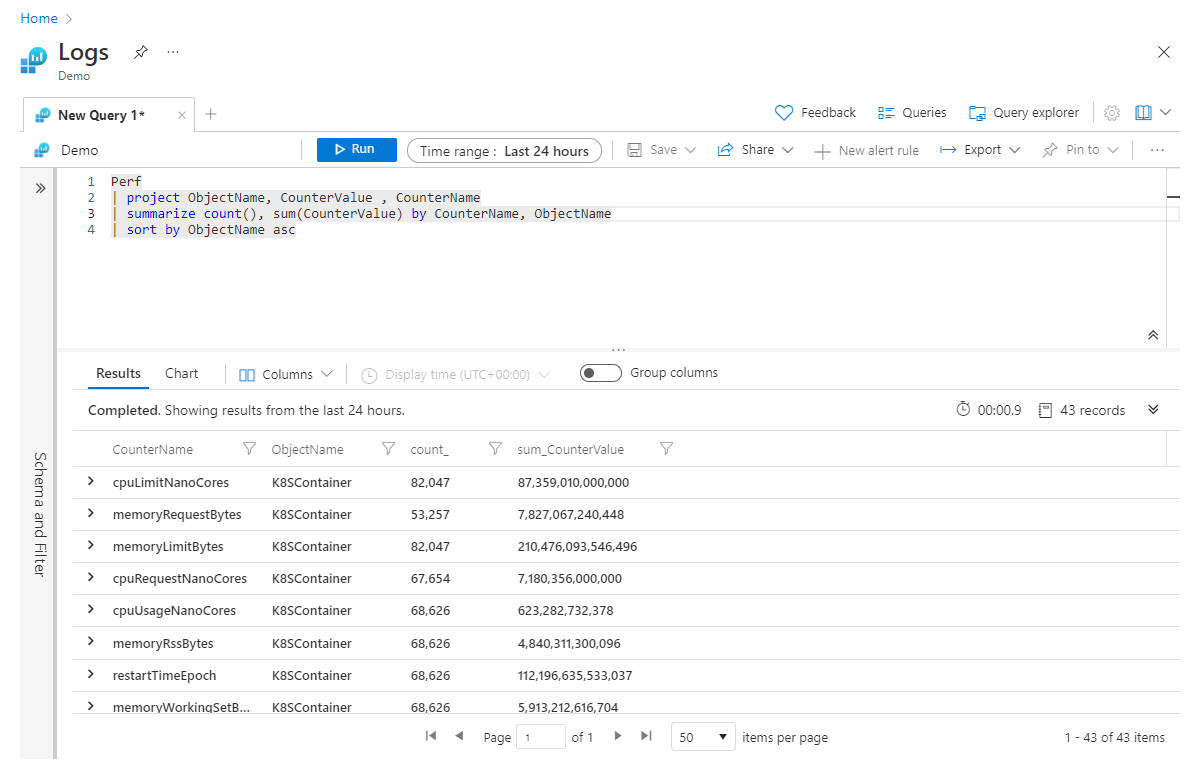
Task: Go to the last results page
Action: pos(646,736)
